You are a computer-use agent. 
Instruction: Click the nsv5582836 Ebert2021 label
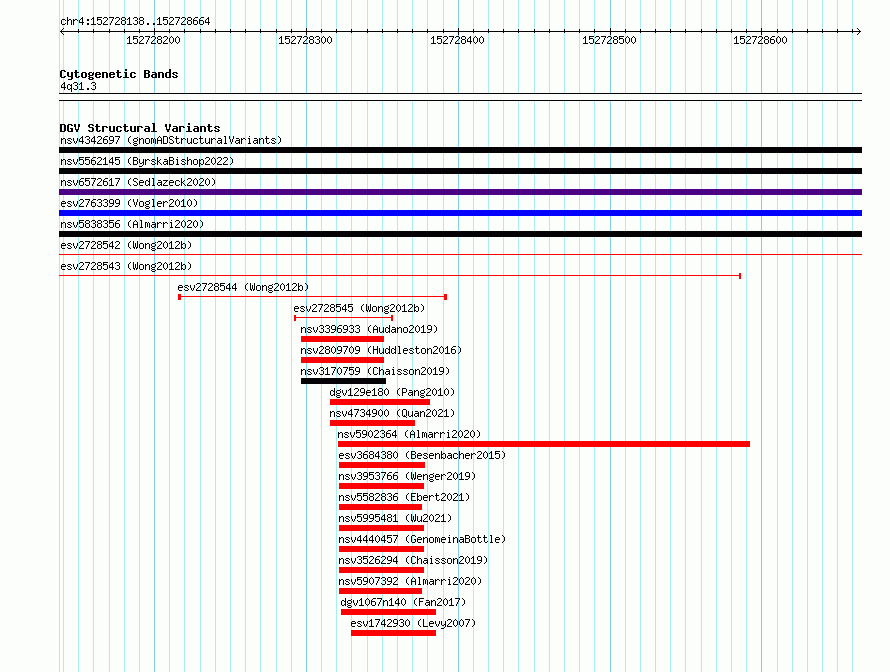[x=404, y=497]
